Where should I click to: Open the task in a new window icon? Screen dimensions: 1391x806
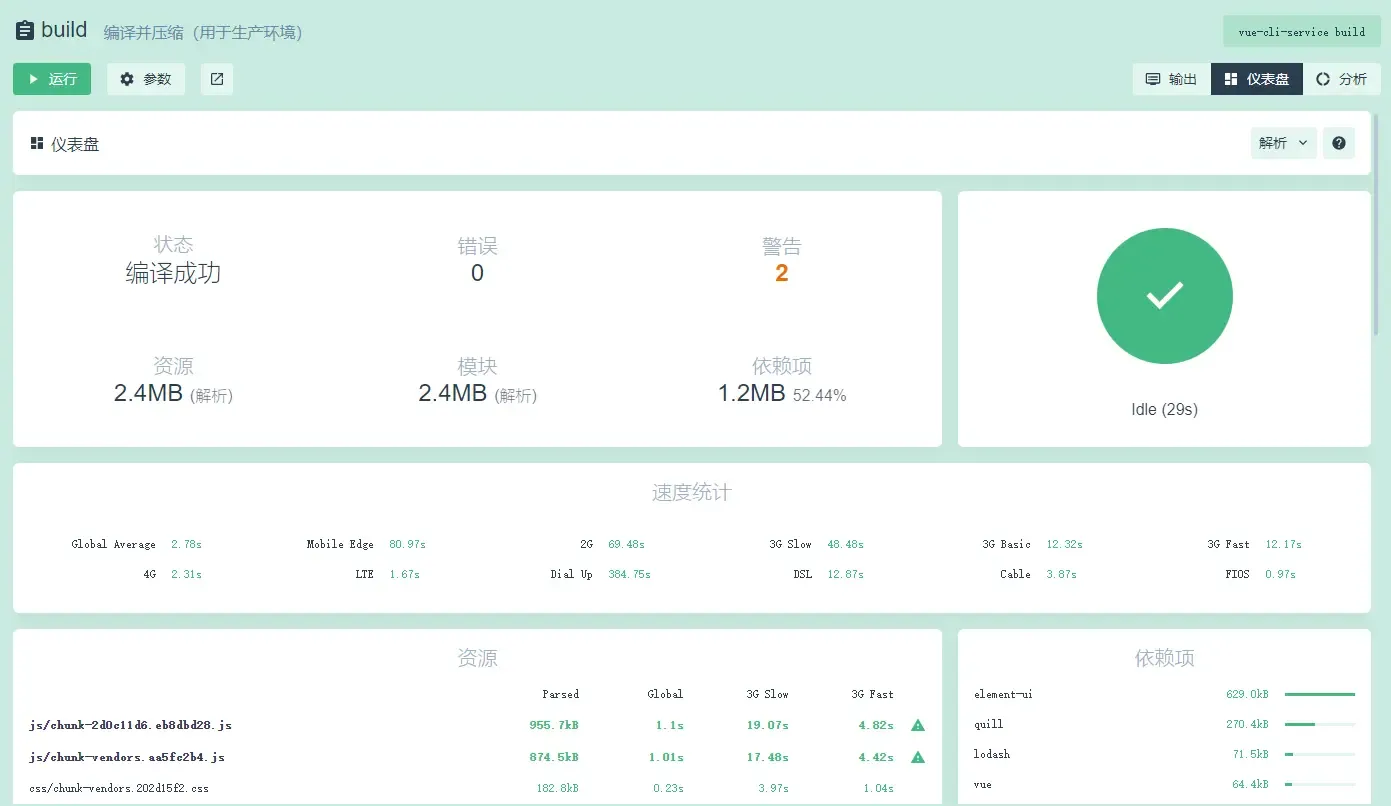pos(217,79)
